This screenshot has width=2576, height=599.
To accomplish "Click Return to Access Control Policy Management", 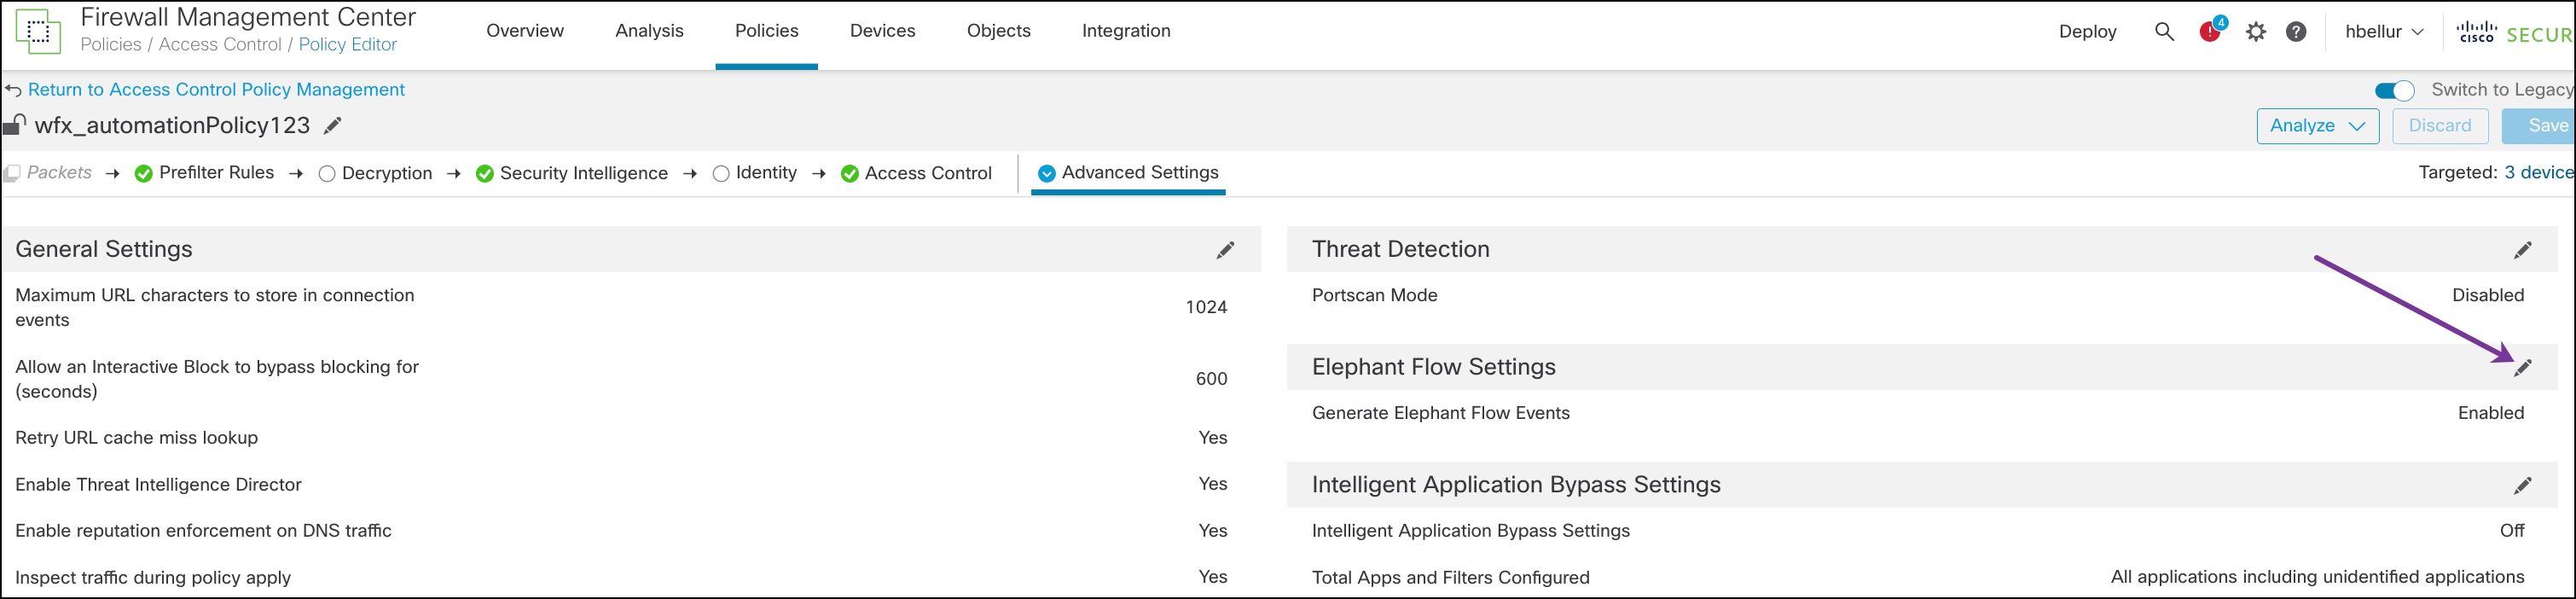I will tap(216, 90).
